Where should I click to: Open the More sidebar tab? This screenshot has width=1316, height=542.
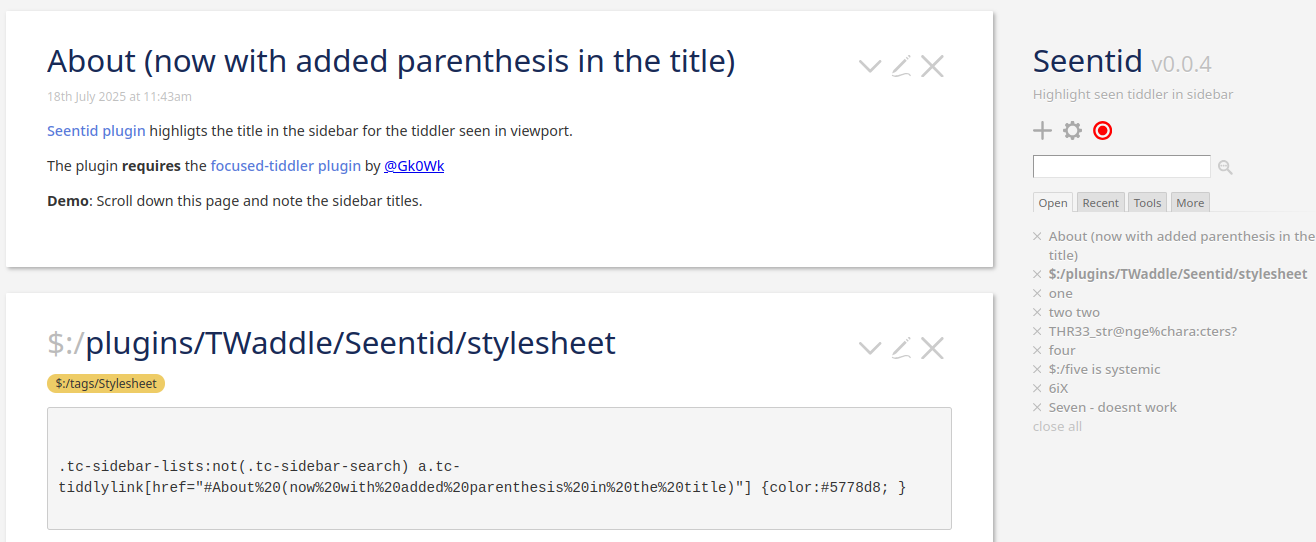1190,203
